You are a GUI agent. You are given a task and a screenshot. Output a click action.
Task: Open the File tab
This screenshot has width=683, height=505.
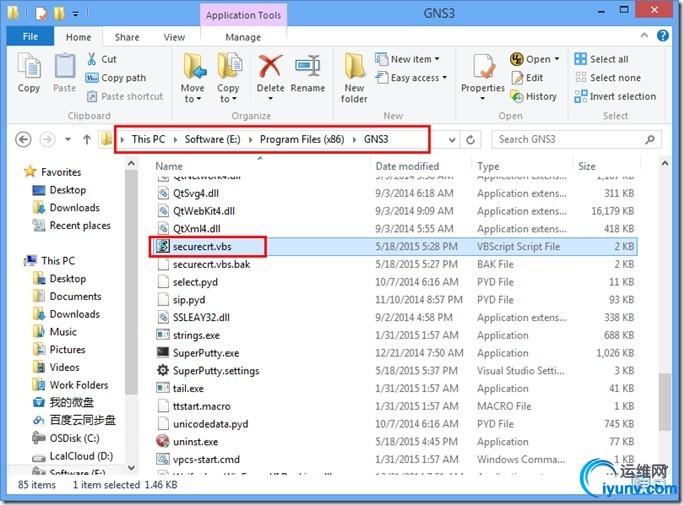[x=30, y=37]
